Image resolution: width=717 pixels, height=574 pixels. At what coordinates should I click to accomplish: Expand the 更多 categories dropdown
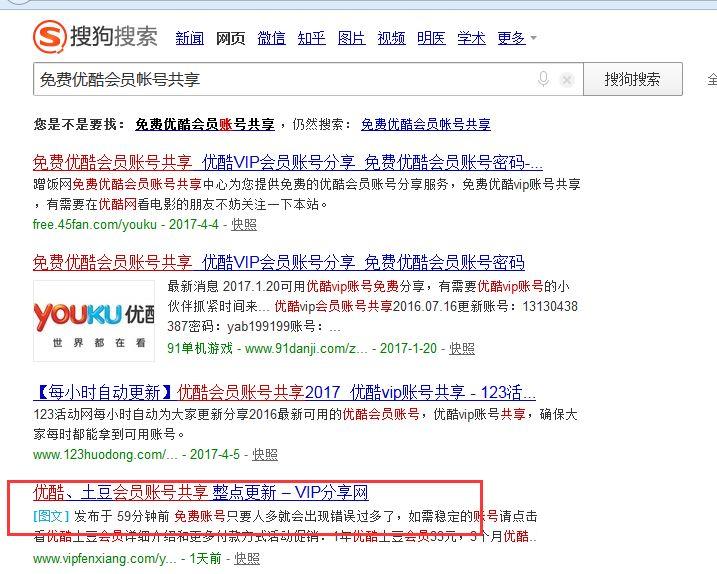click(517, 38)
